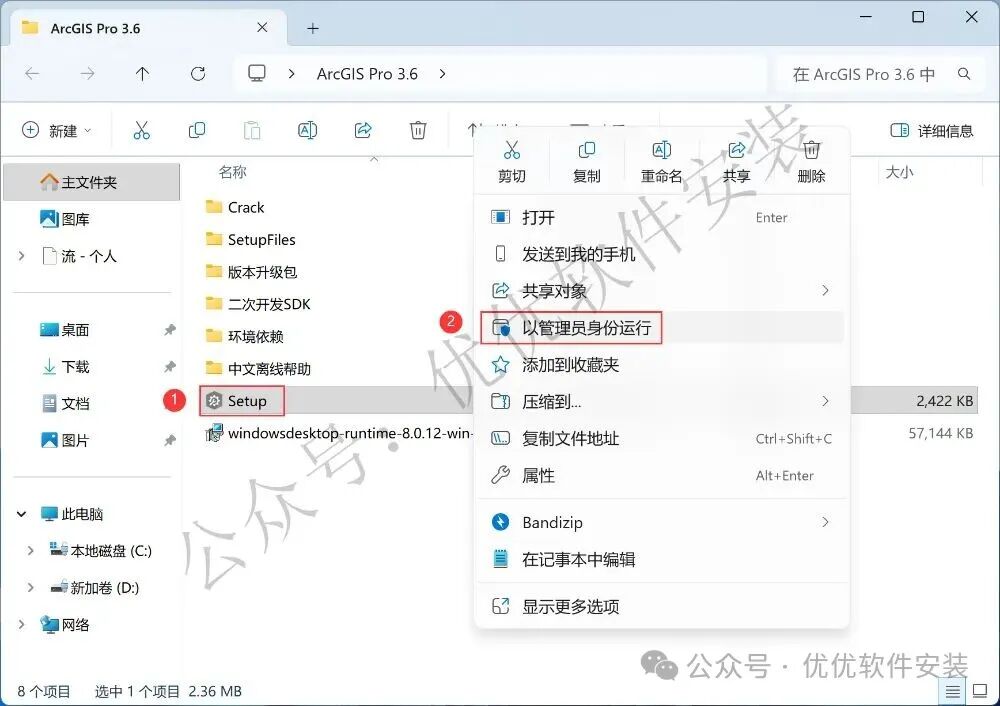This screenshot has height=706, width=1000.
Task: Choose 显示更多选项
Action: [662, 606]
